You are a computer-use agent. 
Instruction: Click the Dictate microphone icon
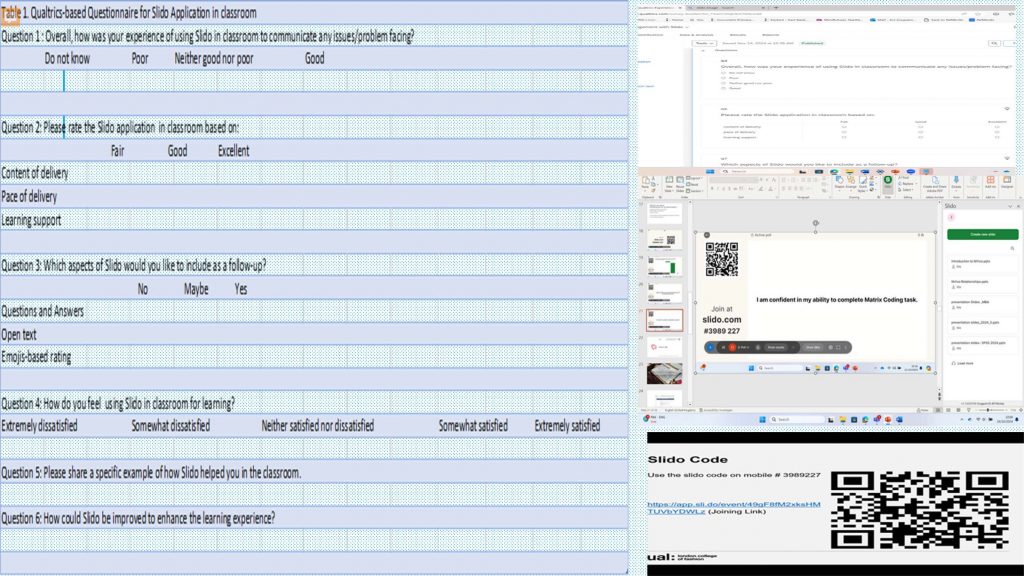956,182
